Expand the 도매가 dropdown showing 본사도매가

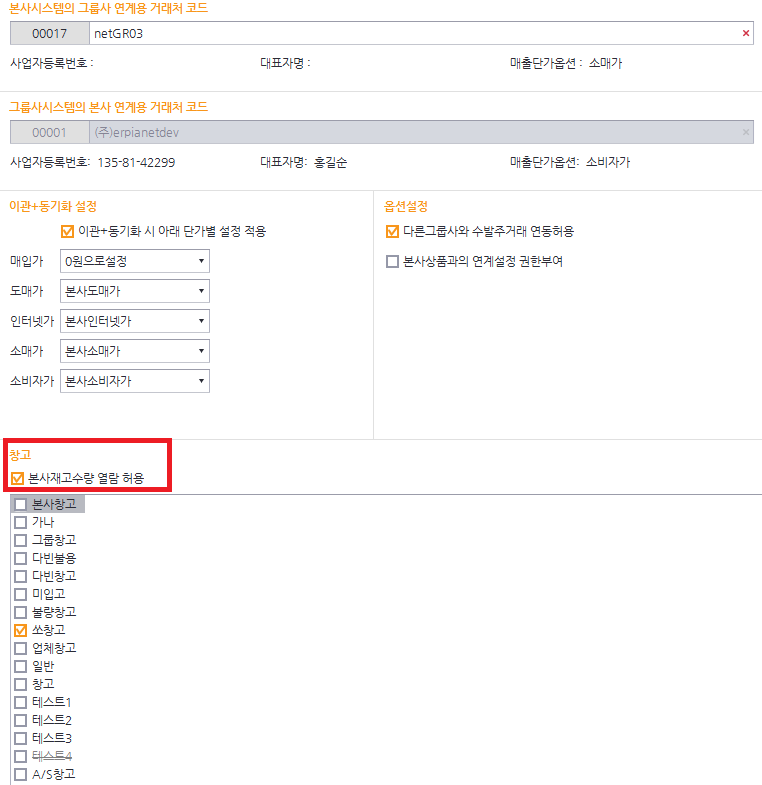[x=134, y=291]
